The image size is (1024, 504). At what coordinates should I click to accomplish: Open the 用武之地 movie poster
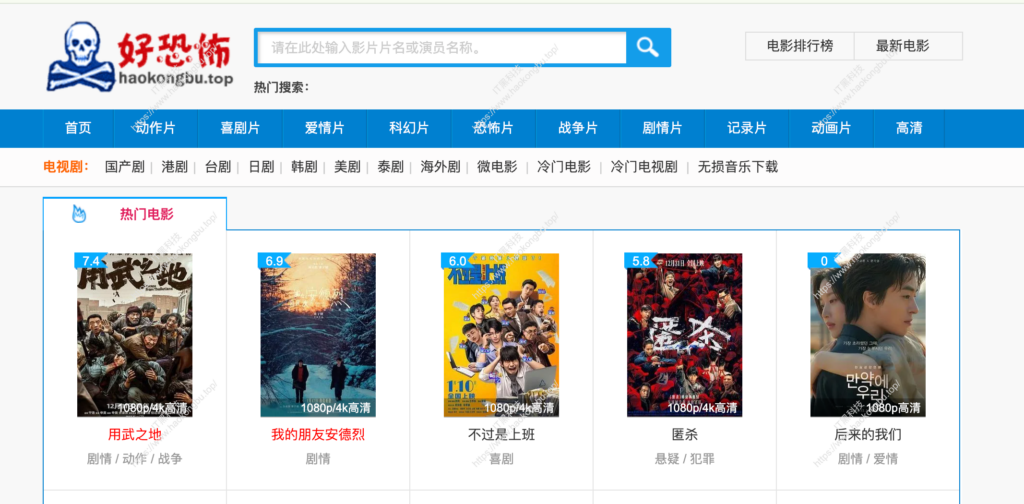coord(134,335)
